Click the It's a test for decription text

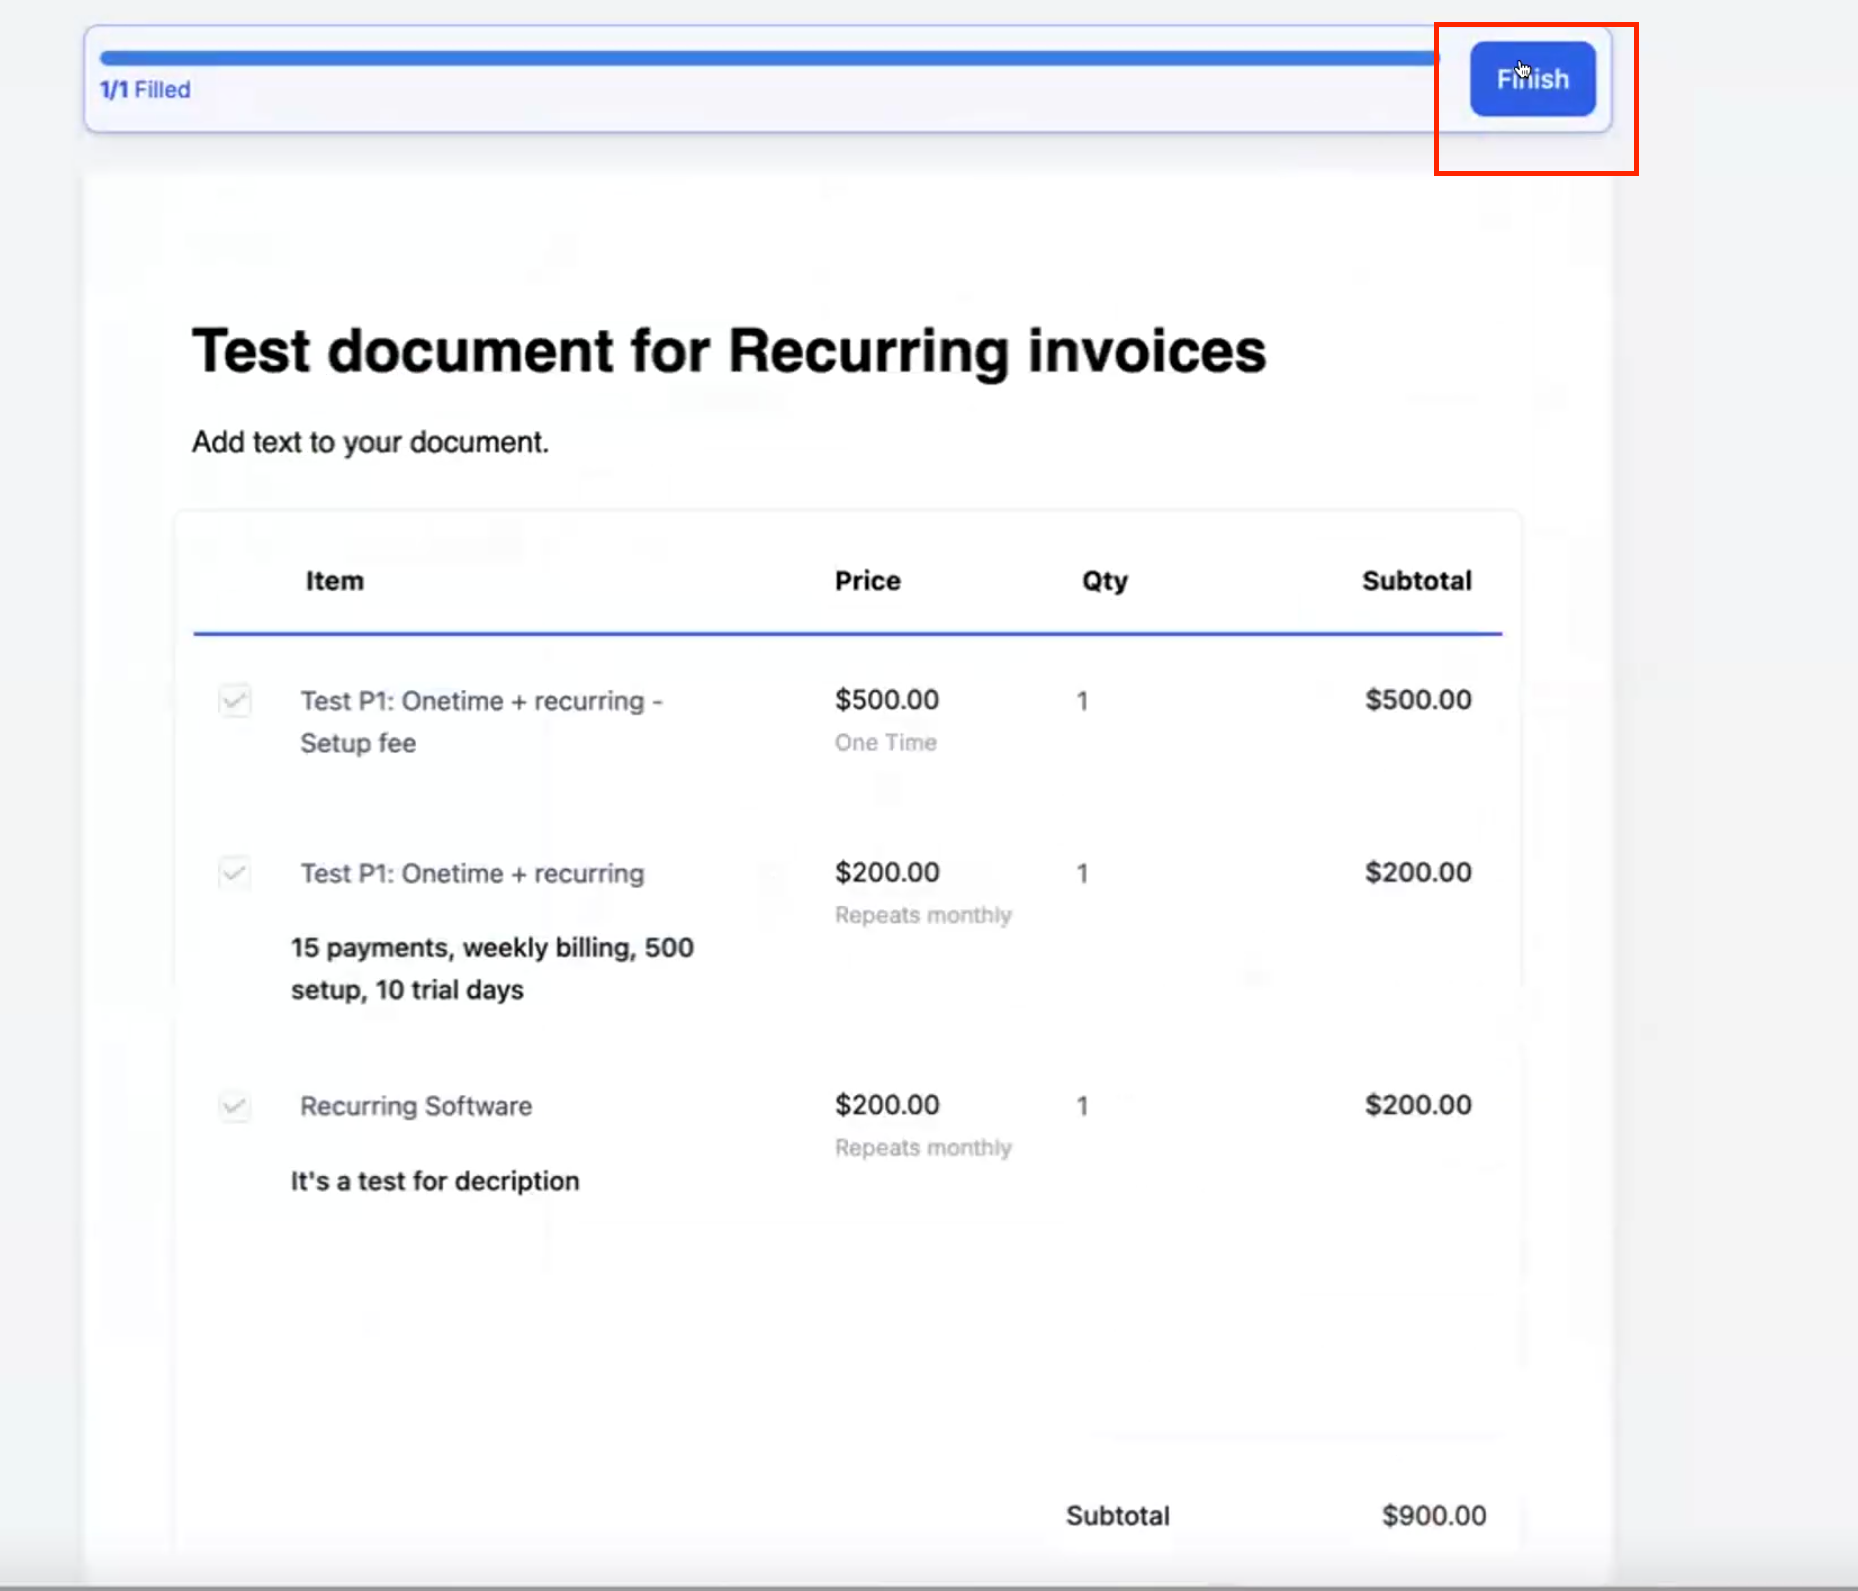pyautogui.click(x=435, y=1181)
